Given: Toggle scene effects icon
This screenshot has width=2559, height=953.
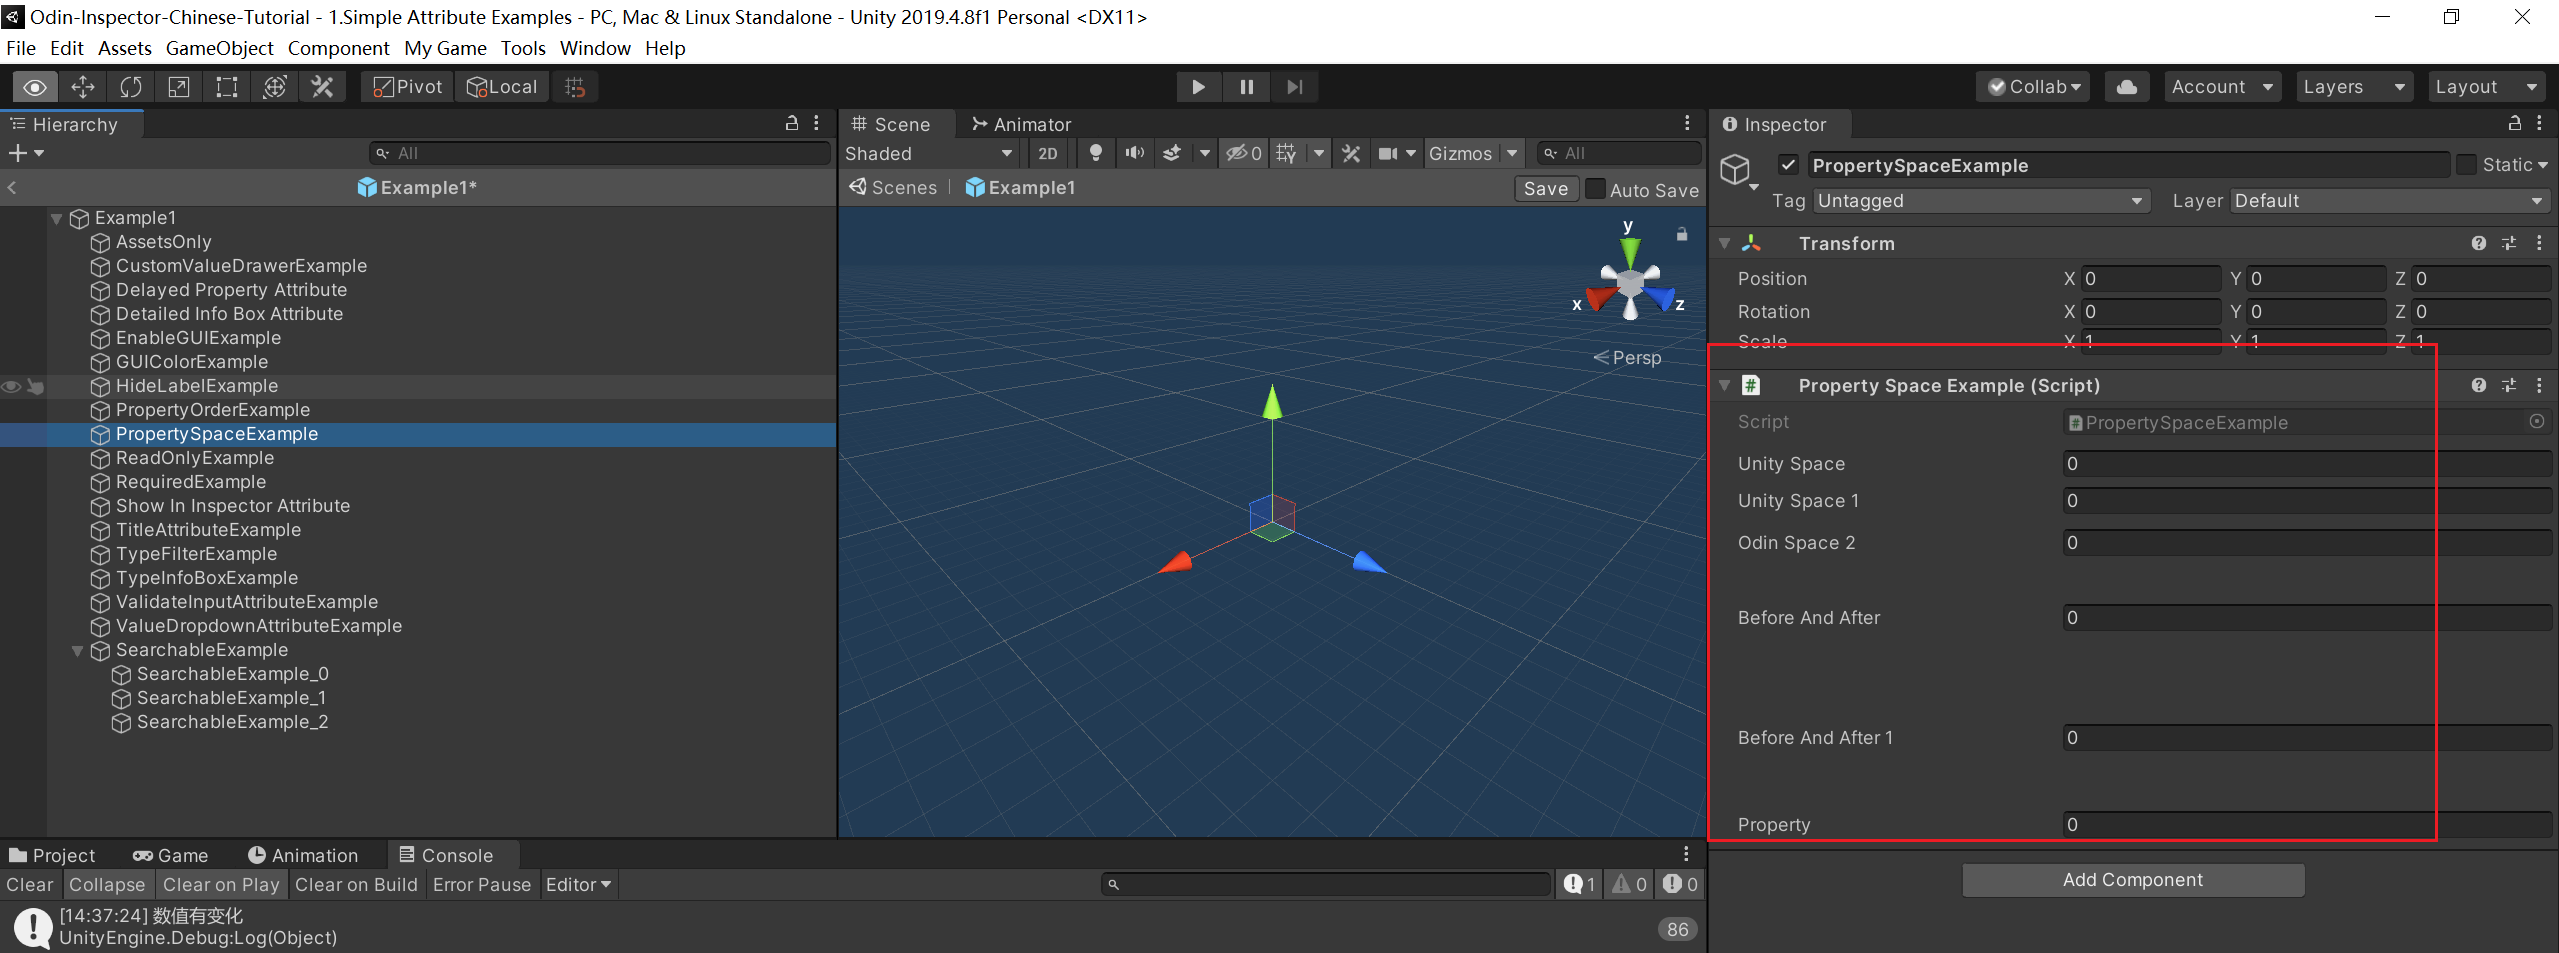Looking at the screenshot, I should tap(1172, 153).
